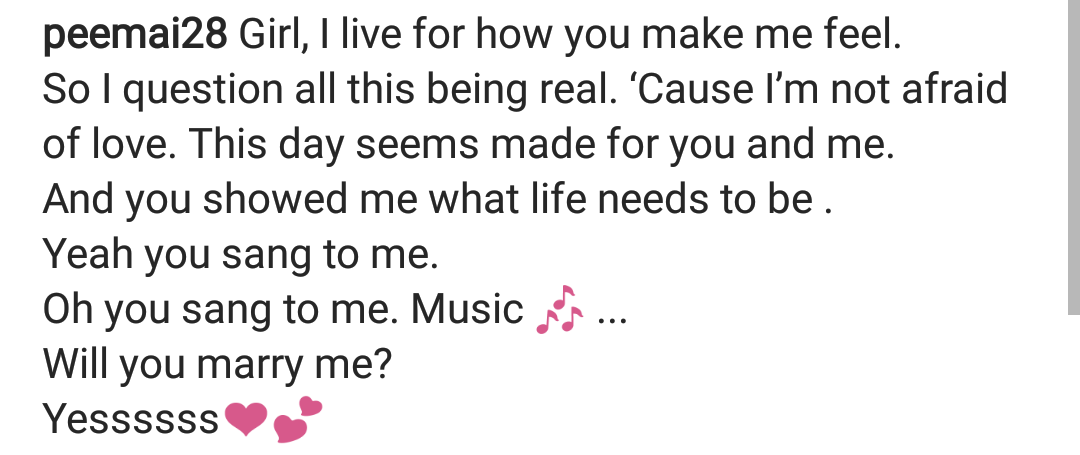
Task: Click the large pink heart emoji
Action: point(246,419)
